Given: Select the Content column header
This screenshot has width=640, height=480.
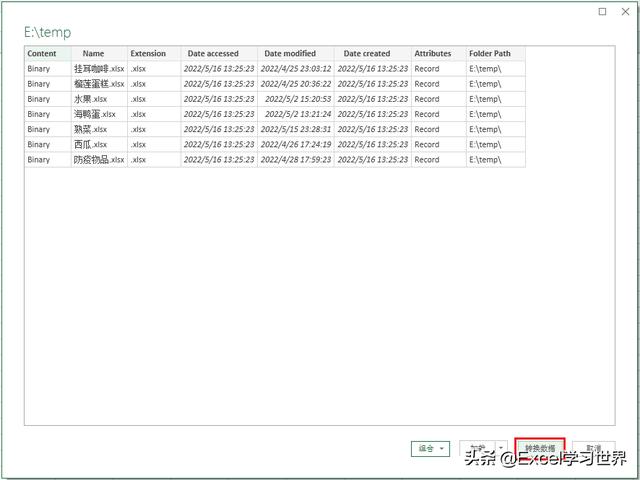Looking at the screenshot, I should pyautogui.click(x=42, y=53).
